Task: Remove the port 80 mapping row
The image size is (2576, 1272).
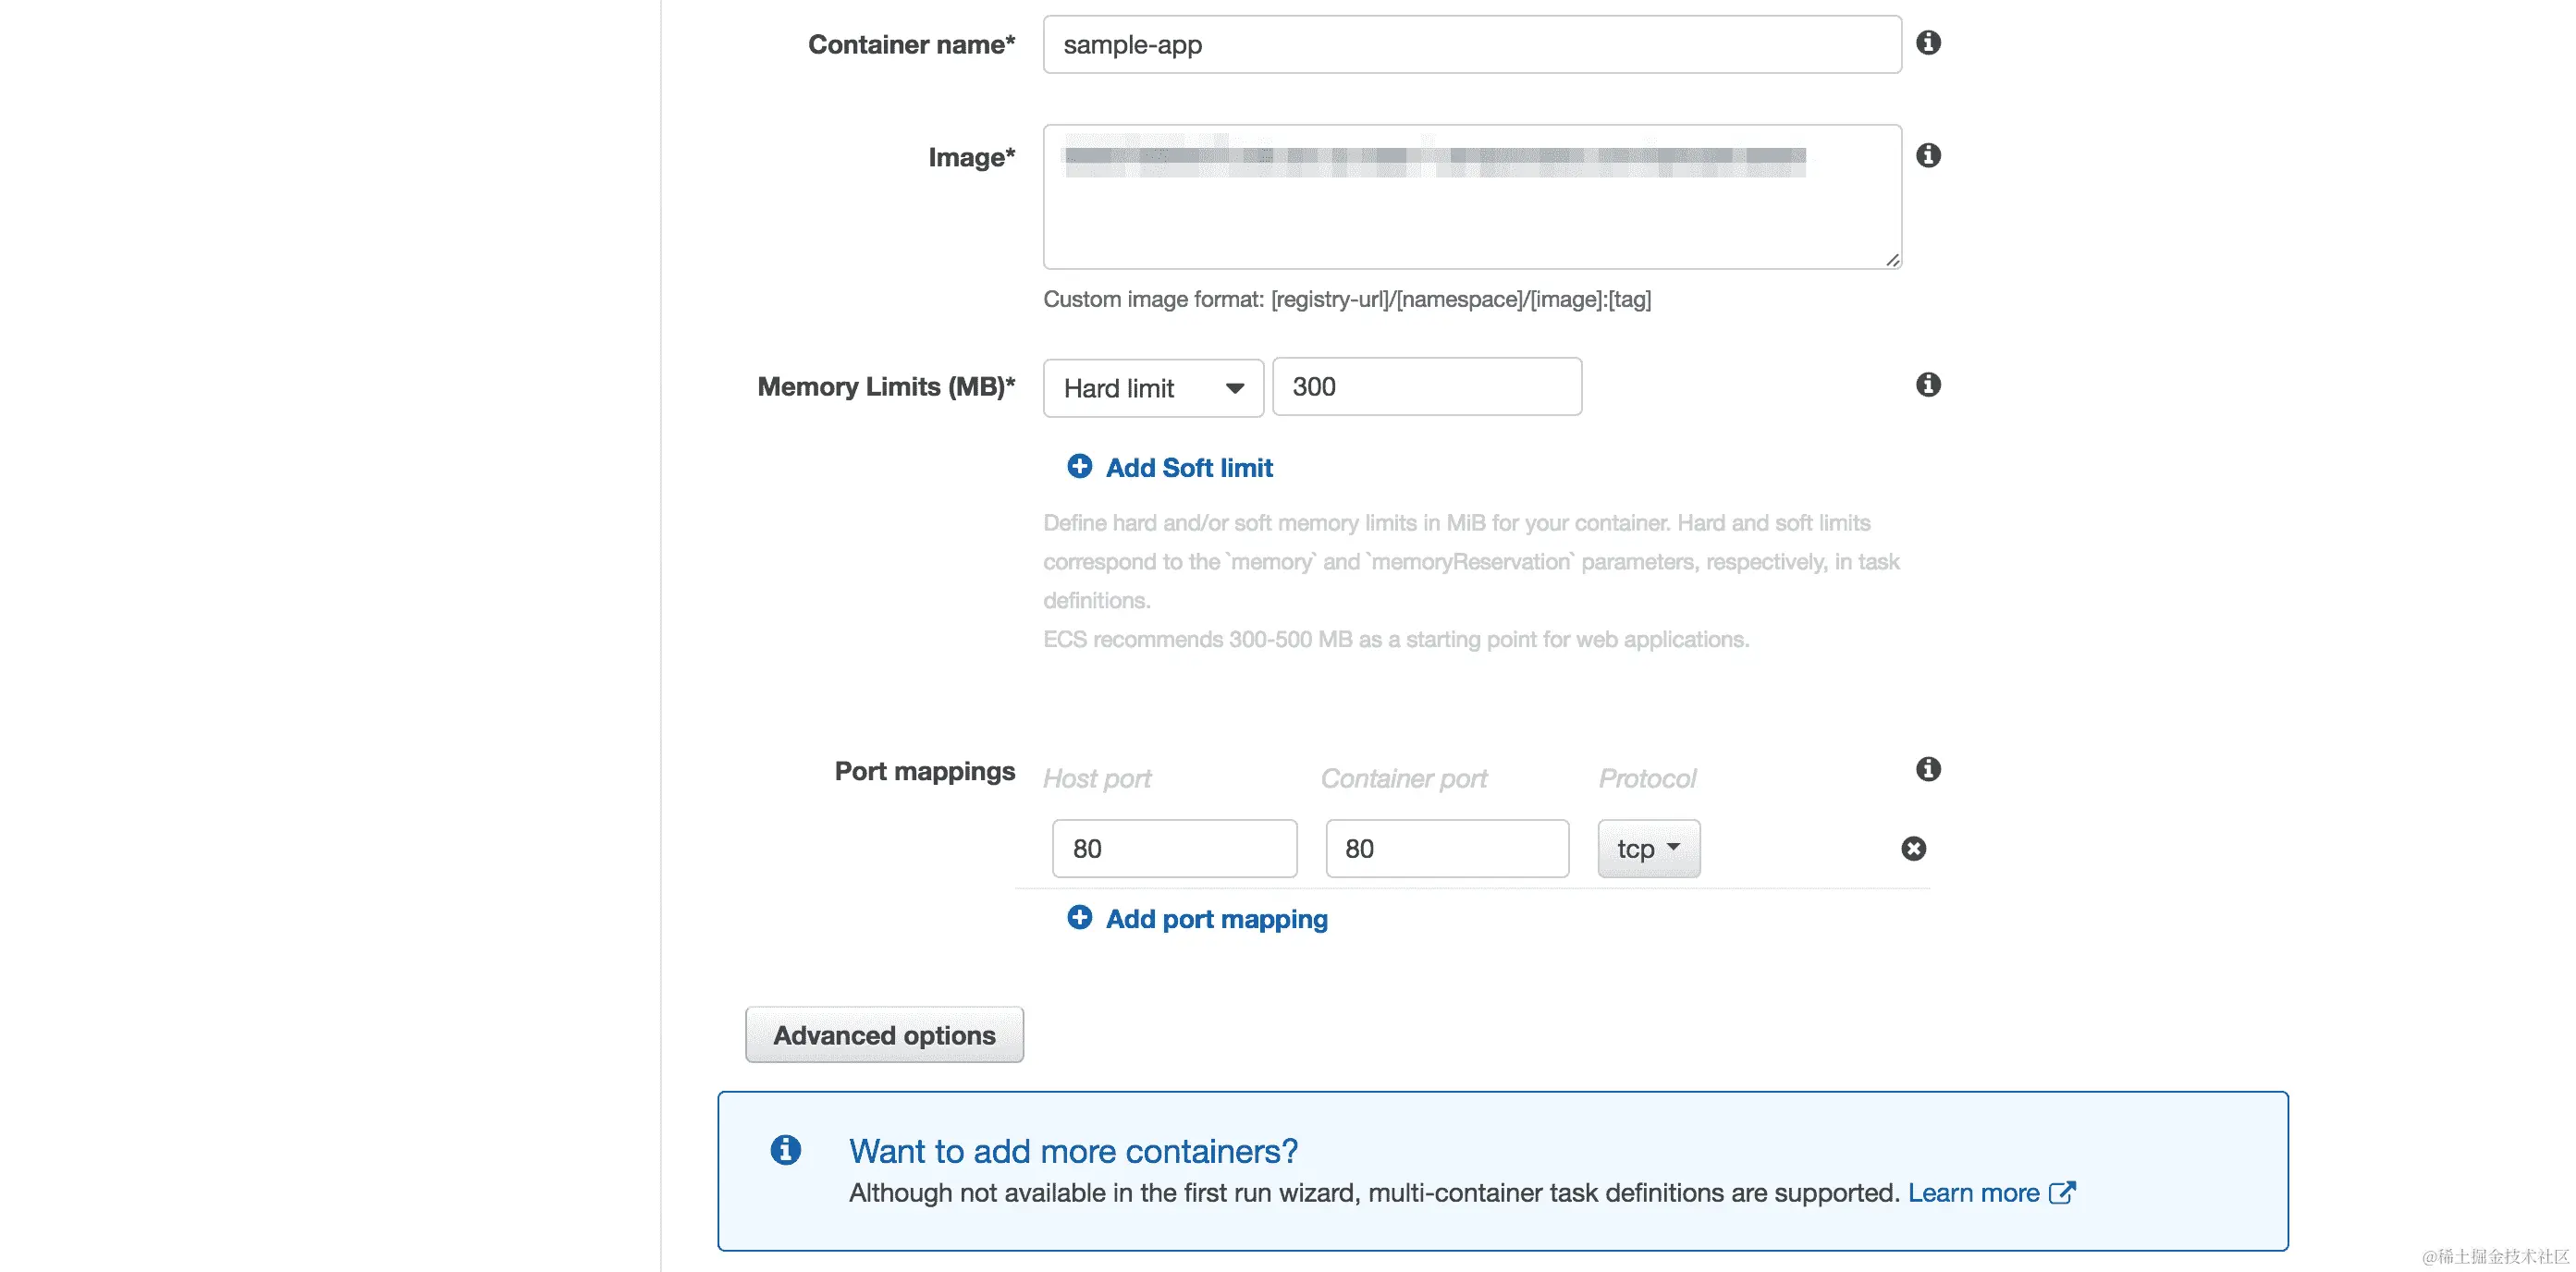Action: point(1913,849)
